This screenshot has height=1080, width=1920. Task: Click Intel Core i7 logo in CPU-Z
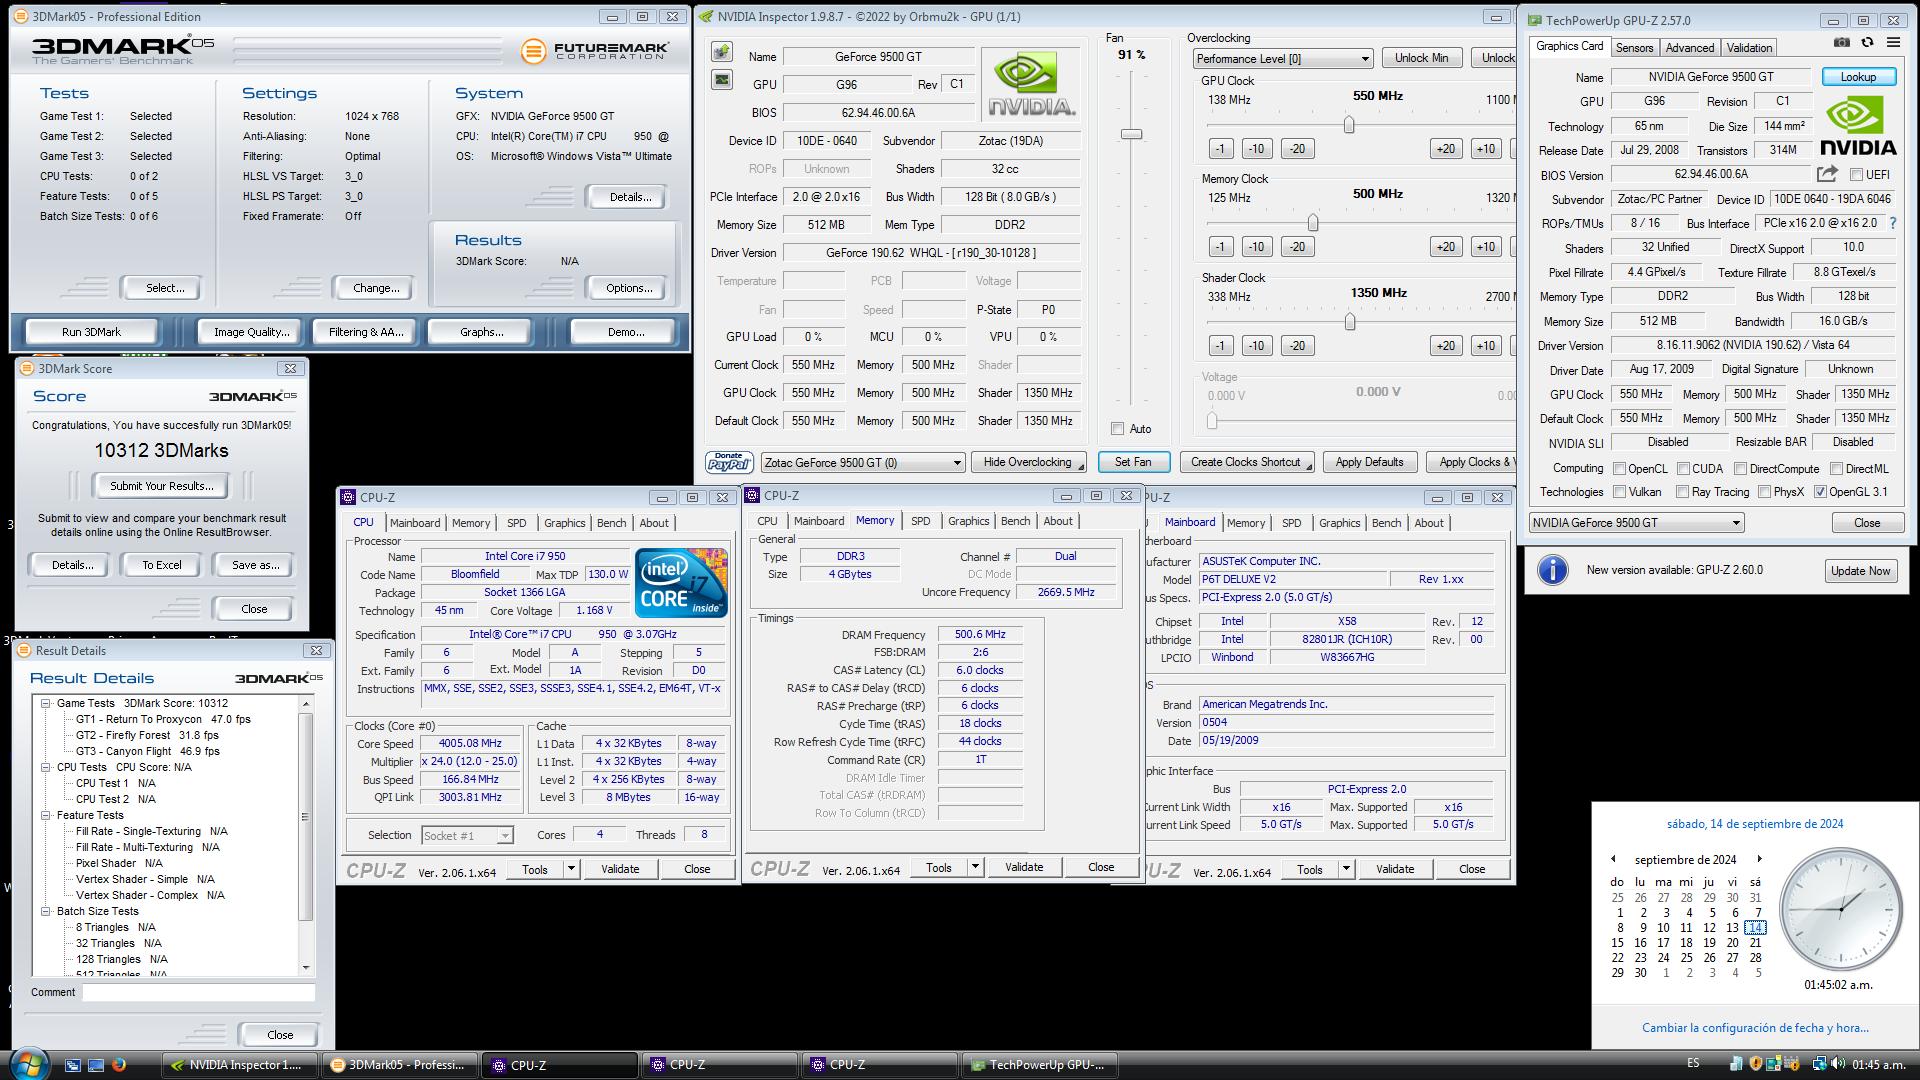tap(681, 583)
